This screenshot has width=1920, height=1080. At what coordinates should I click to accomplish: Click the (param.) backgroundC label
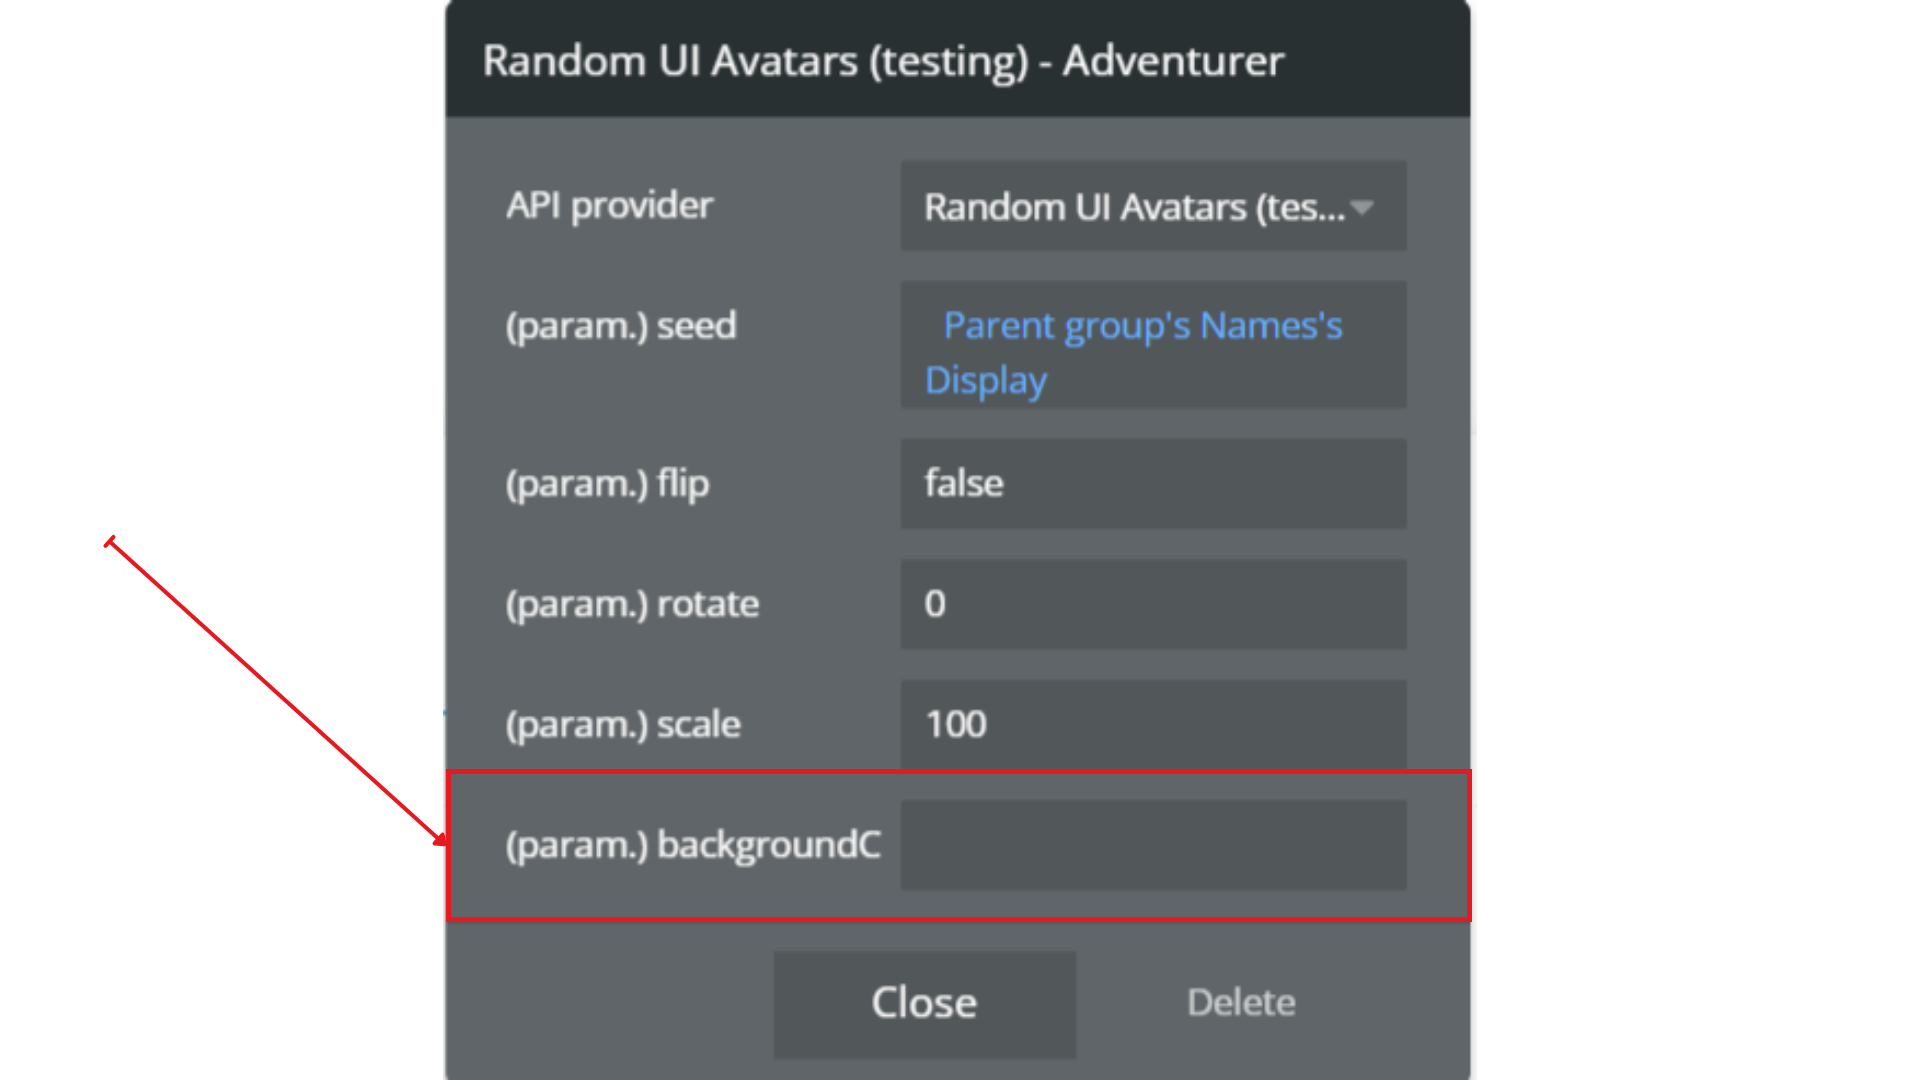(x=693, y=845)
